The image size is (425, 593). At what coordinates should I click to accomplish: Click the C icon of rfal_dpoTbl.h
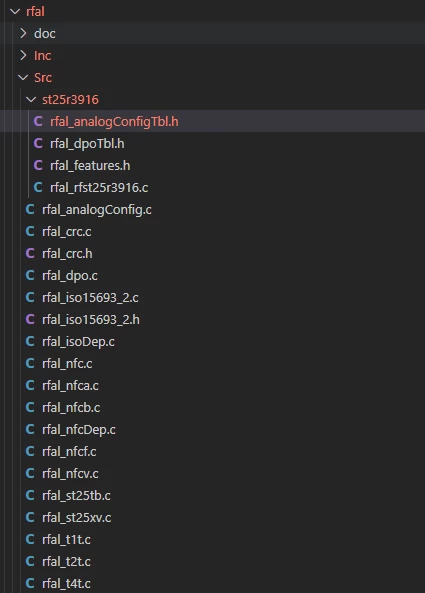[x=38, y=143]
